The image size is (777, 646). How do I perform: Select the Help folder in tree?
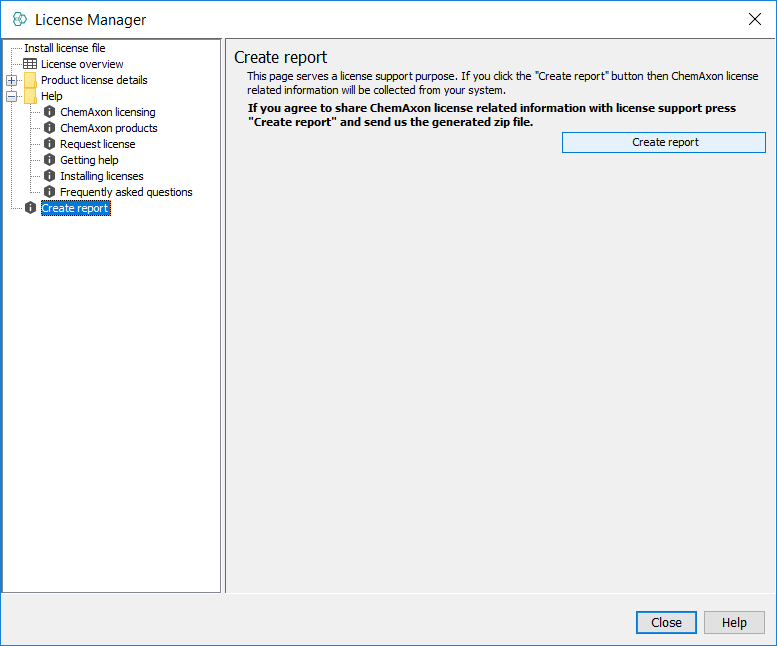tap(51, 96)
